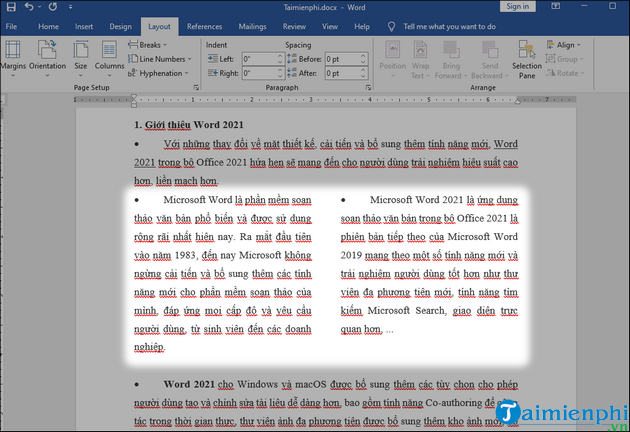Viewport: 630px width, 432px height.
Task: Adjust the Indent Right spinner arrows
Action: [280, 73]
